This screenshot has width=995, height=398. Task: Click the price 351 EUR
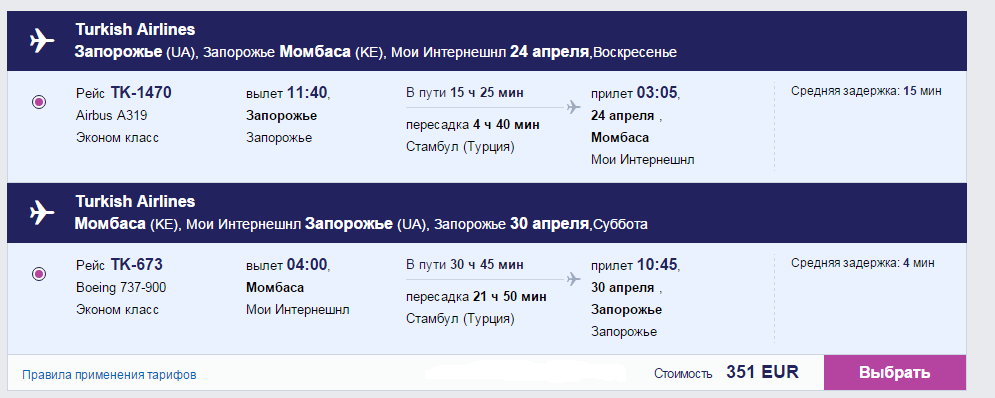click(763, 372)
